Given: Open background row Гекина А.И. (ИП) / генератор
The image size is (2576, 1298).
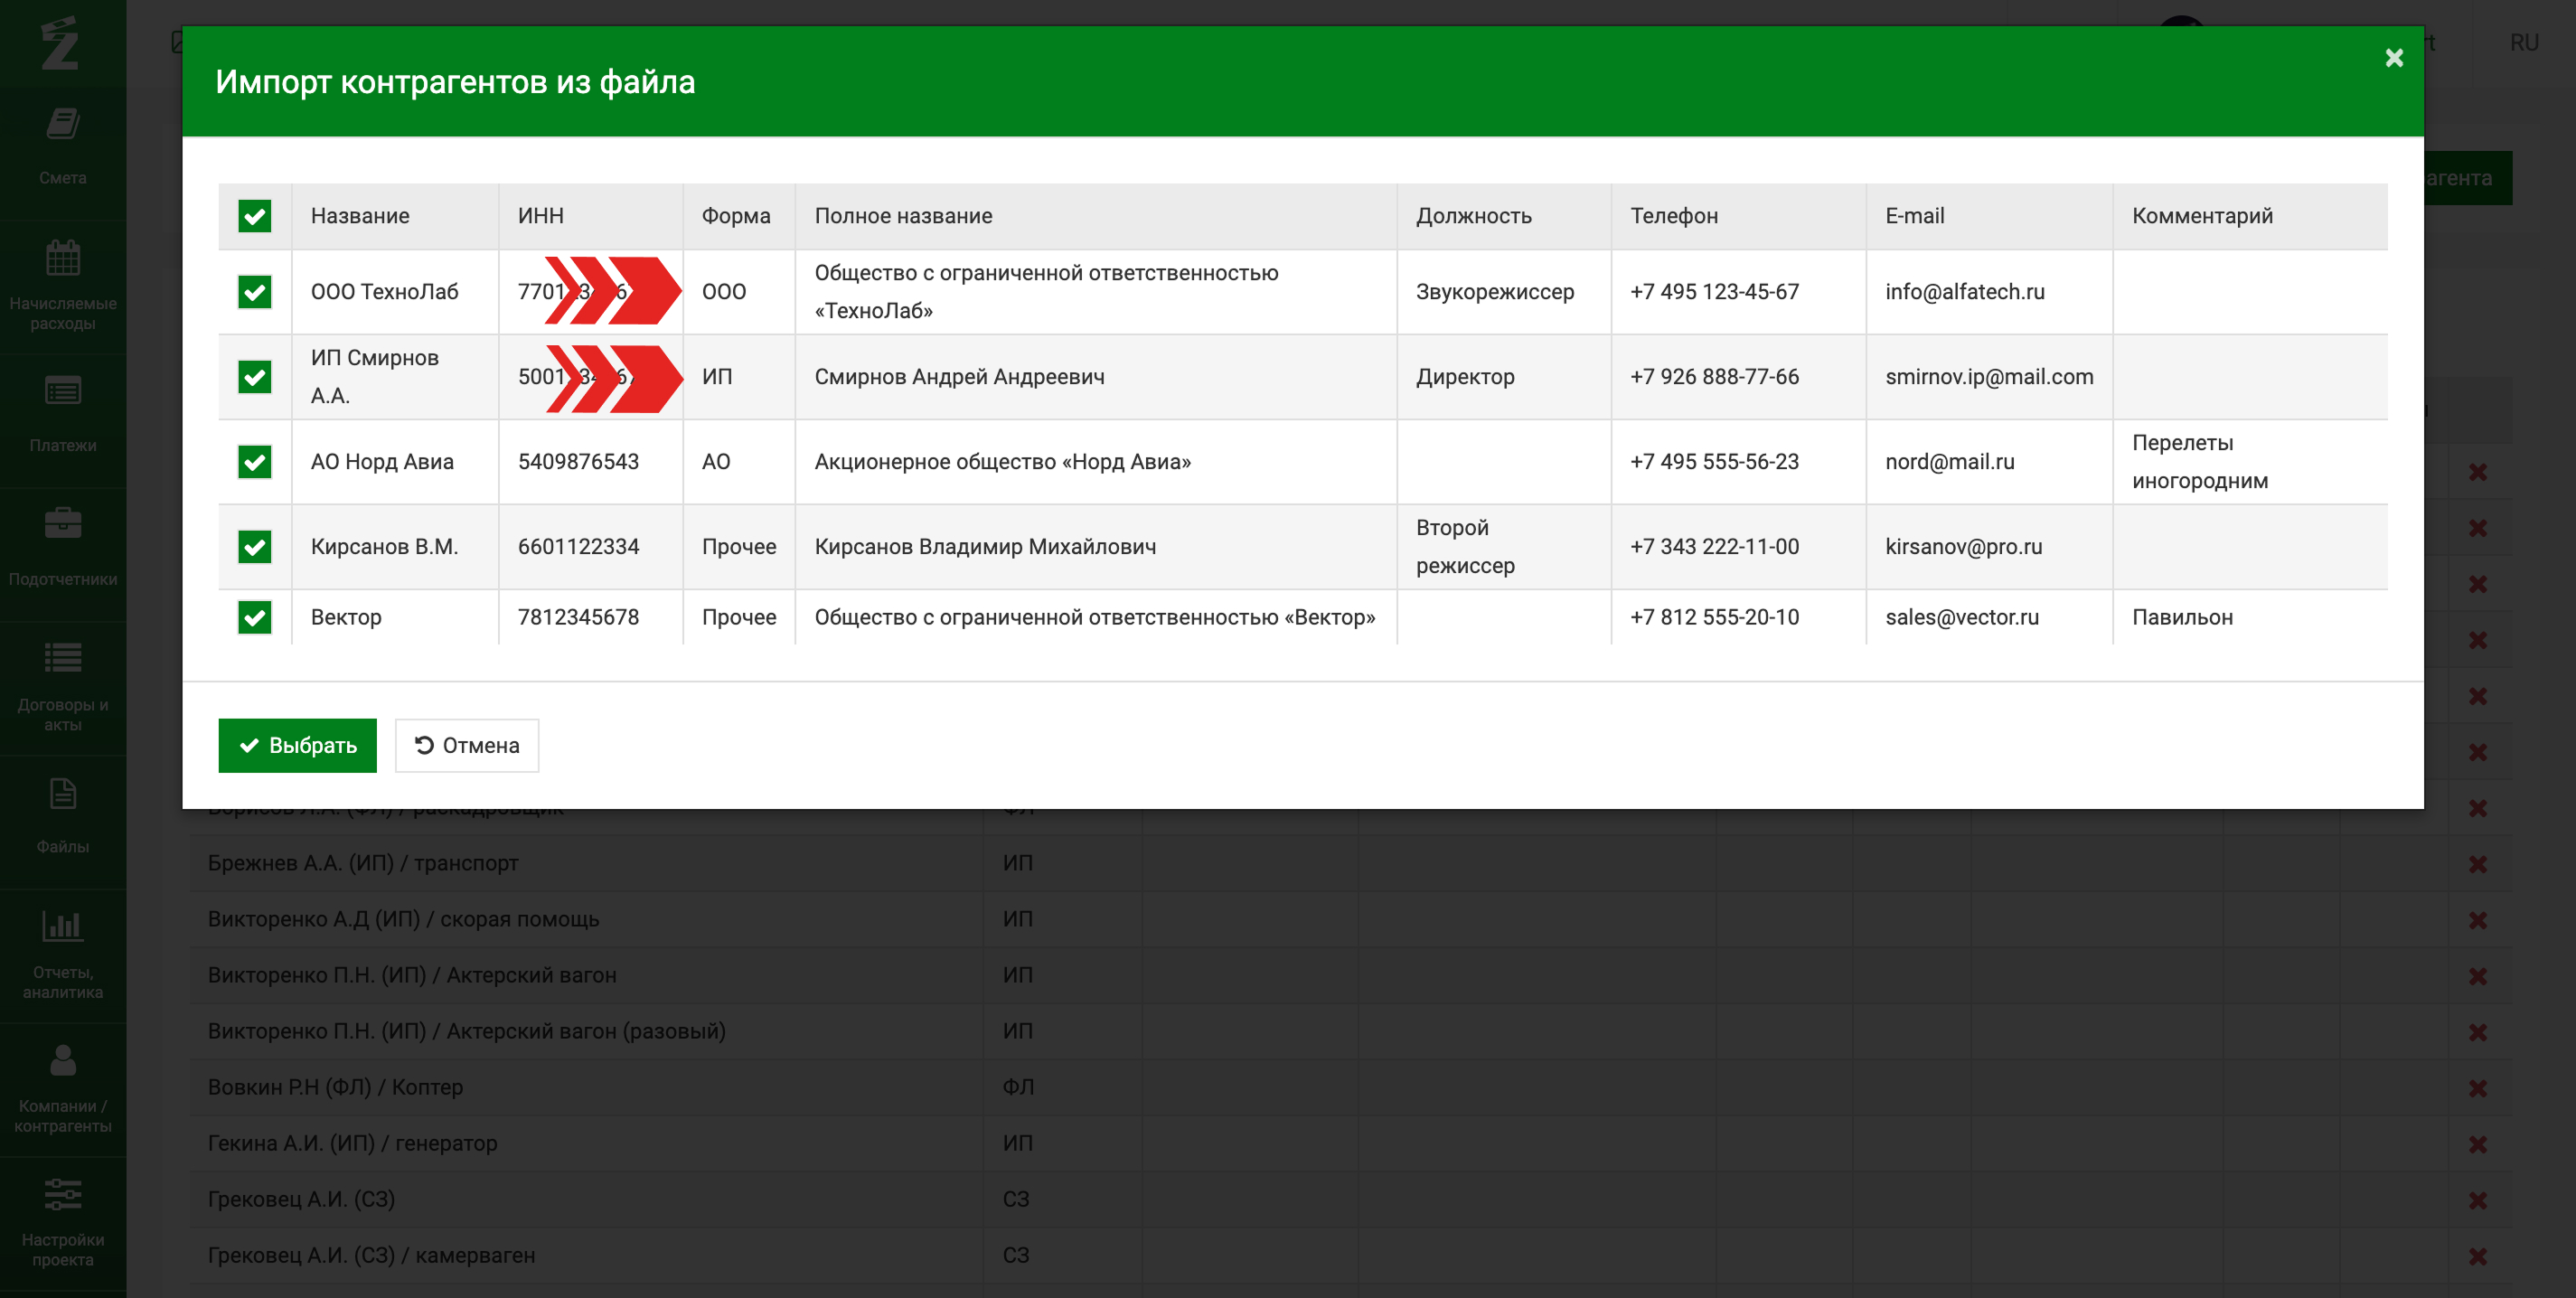Looking at the screenshot, I should click(352, 1144).
